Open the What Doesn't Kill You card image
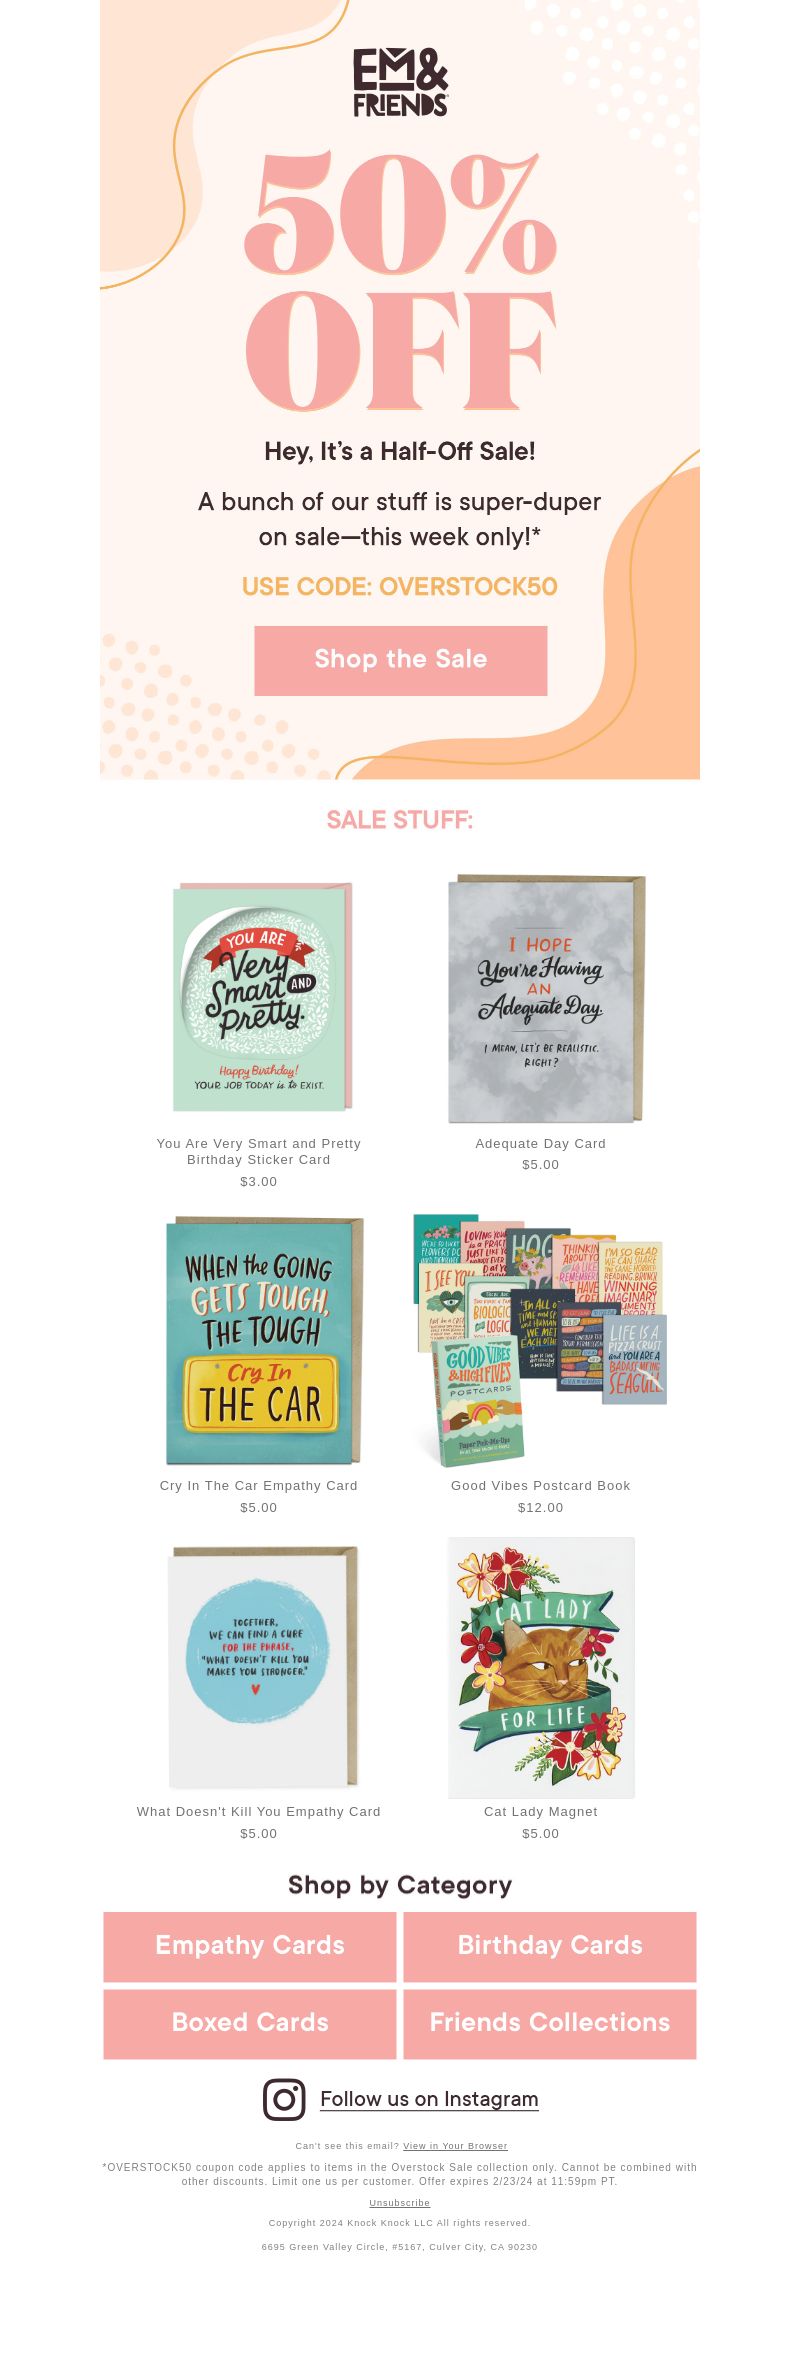800x2363 pixels. click(263, 1667)
